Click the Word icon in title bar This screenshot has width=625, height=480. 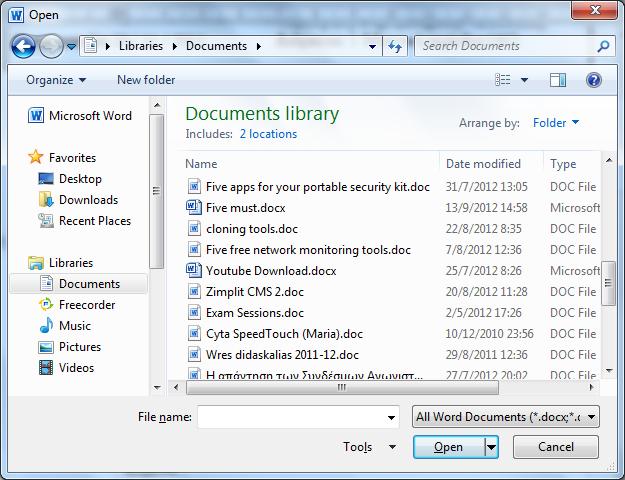click(16, 15)
